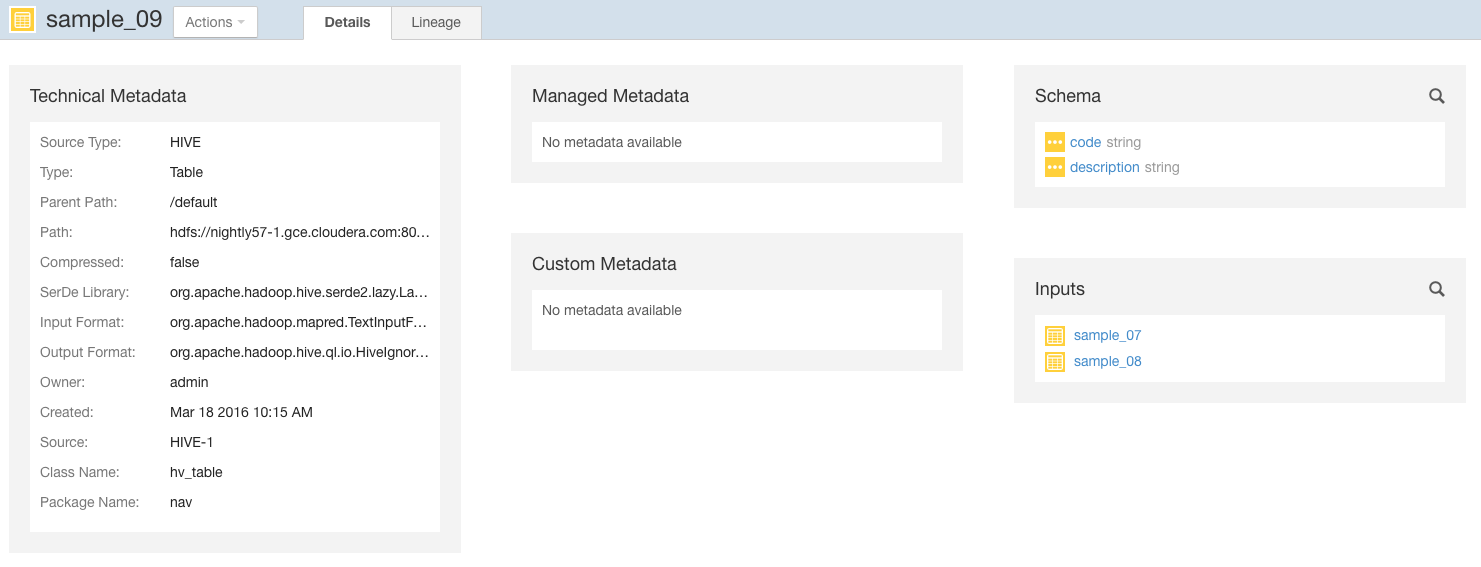Open the sample_07 input table link
Image resolution: width=1481 pixels, height=567 pixels.
tap(1107, 335)
